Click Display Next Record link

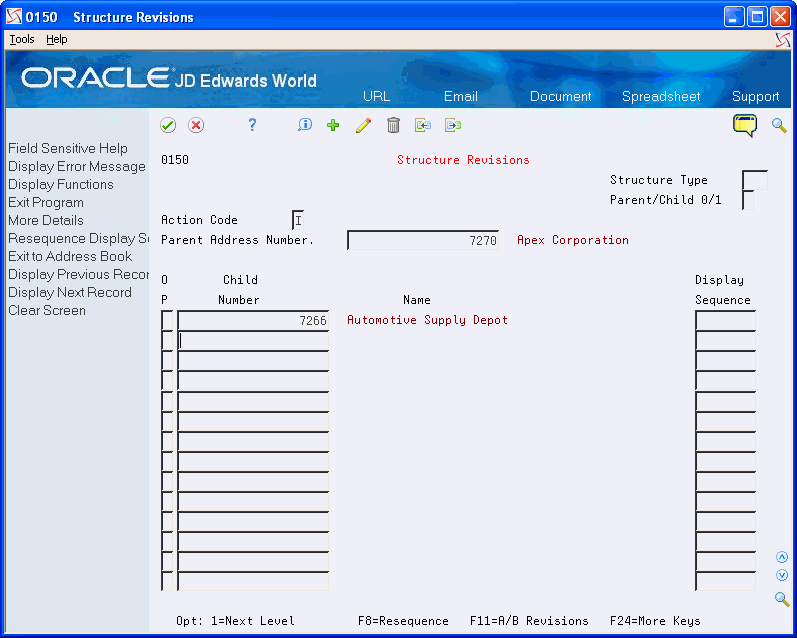[x=70, y=292]
